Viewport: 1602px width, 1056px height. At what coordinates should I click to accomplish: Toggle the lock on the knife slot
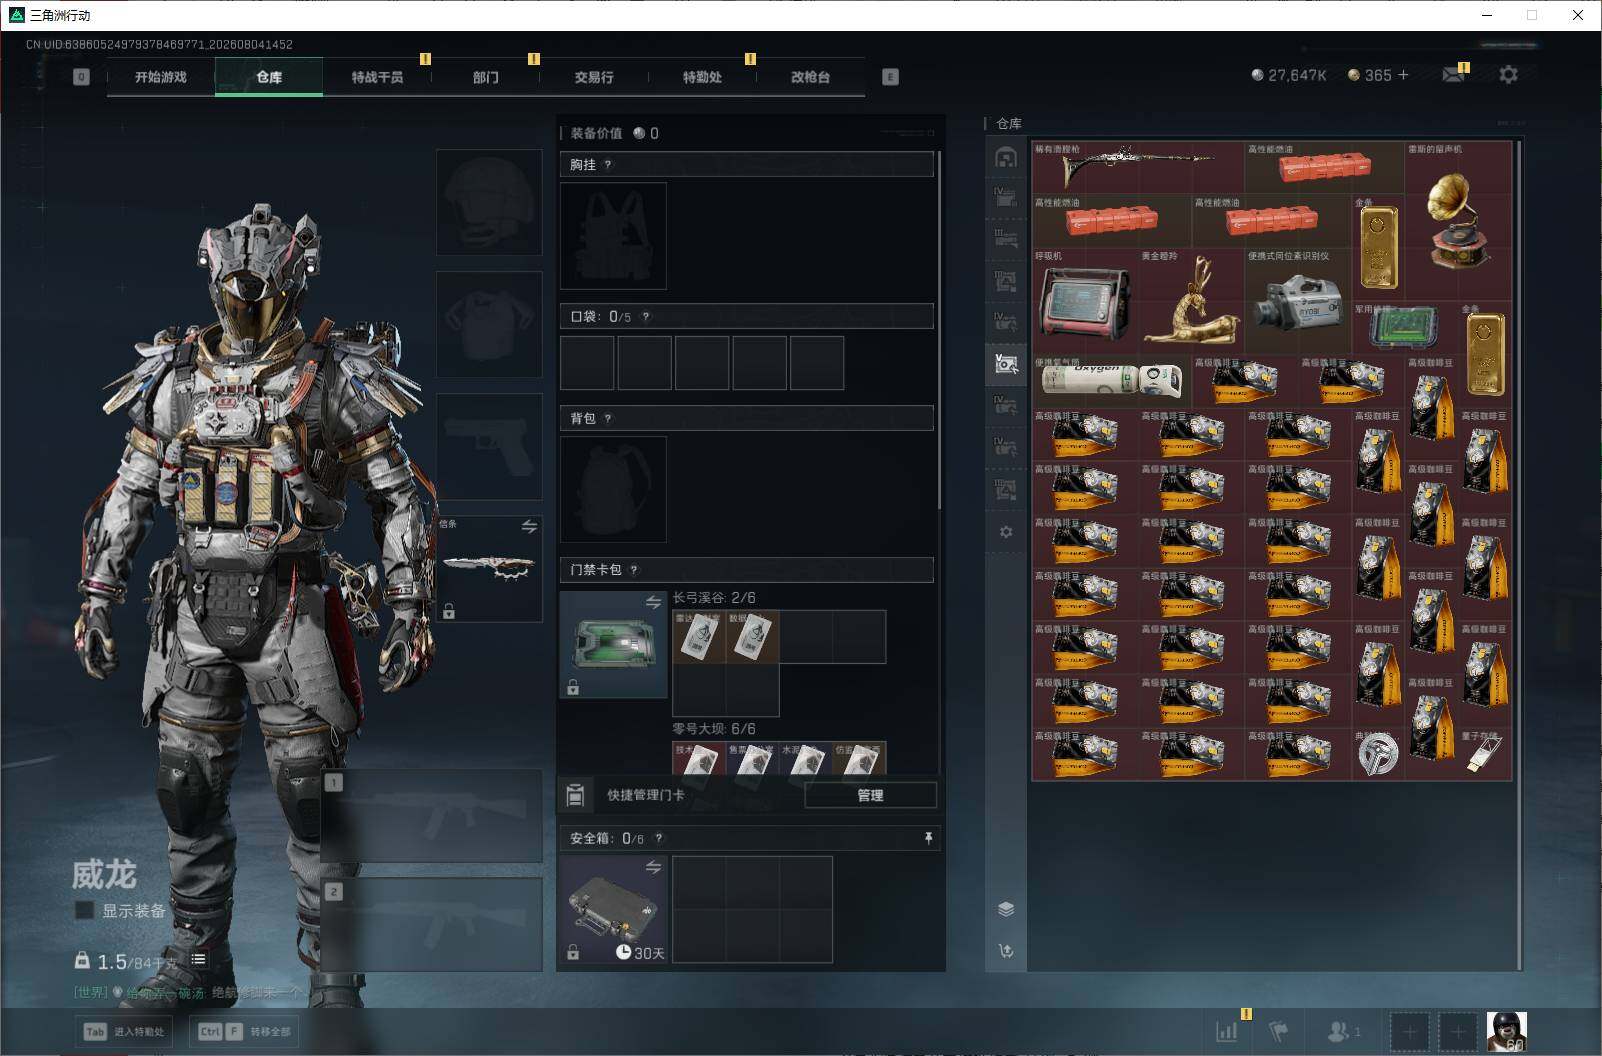click(x=449, y=611)
